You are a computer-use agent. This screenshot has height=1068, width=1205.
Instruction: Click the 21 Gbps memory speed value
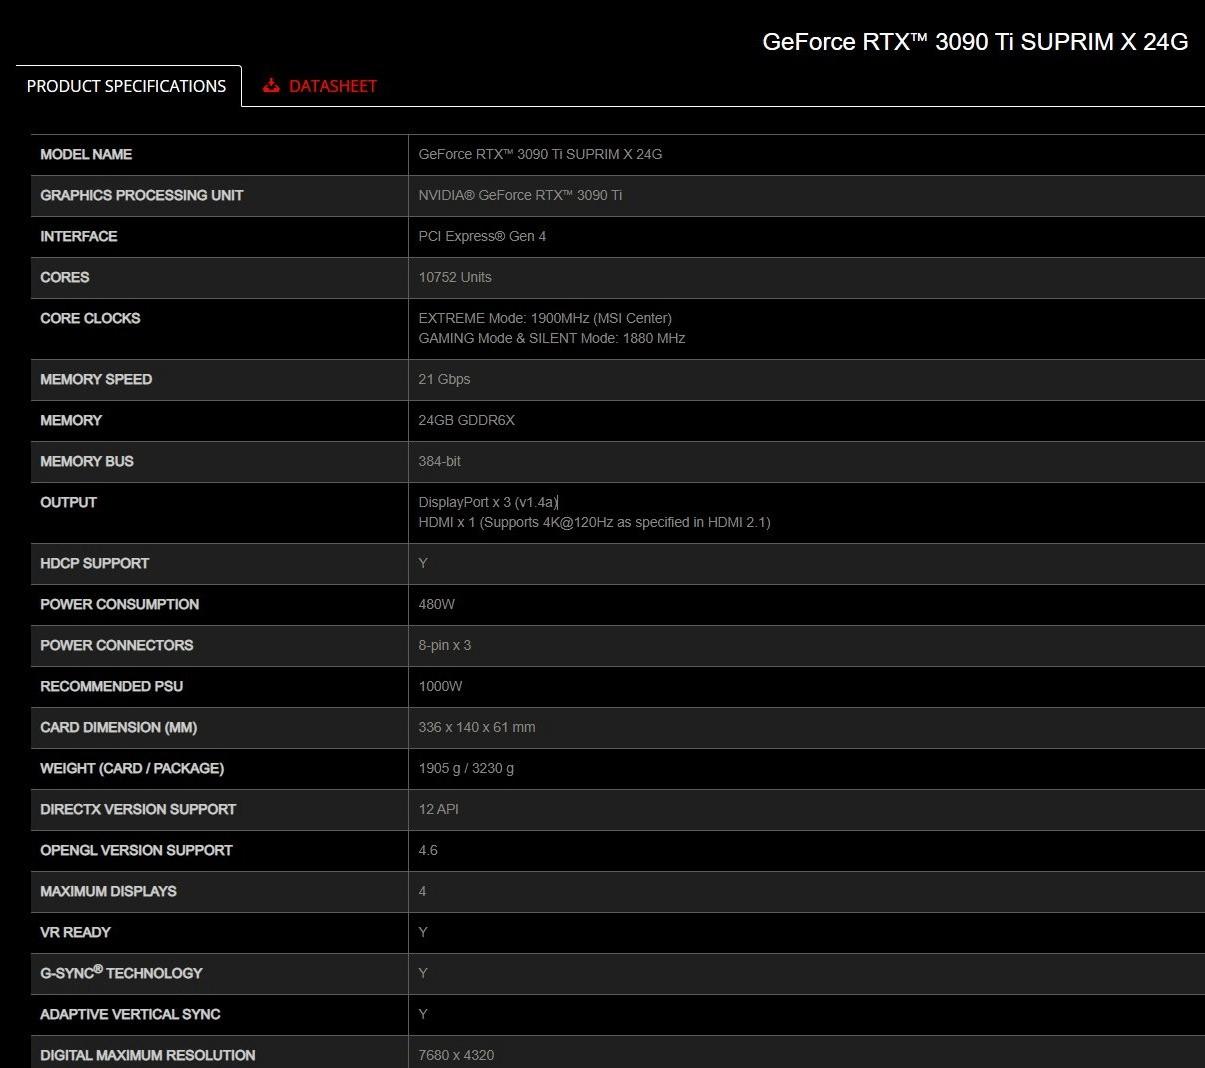click(x=444, y=379)
